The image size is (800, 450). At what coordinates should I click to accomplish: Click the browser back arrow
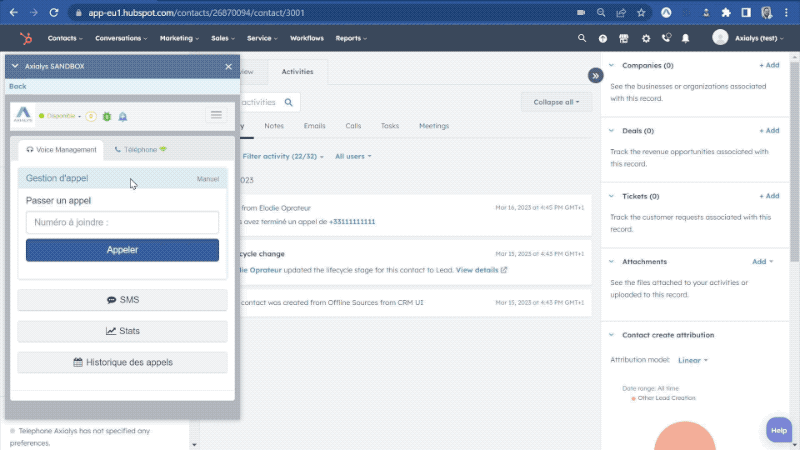(14, 13)
